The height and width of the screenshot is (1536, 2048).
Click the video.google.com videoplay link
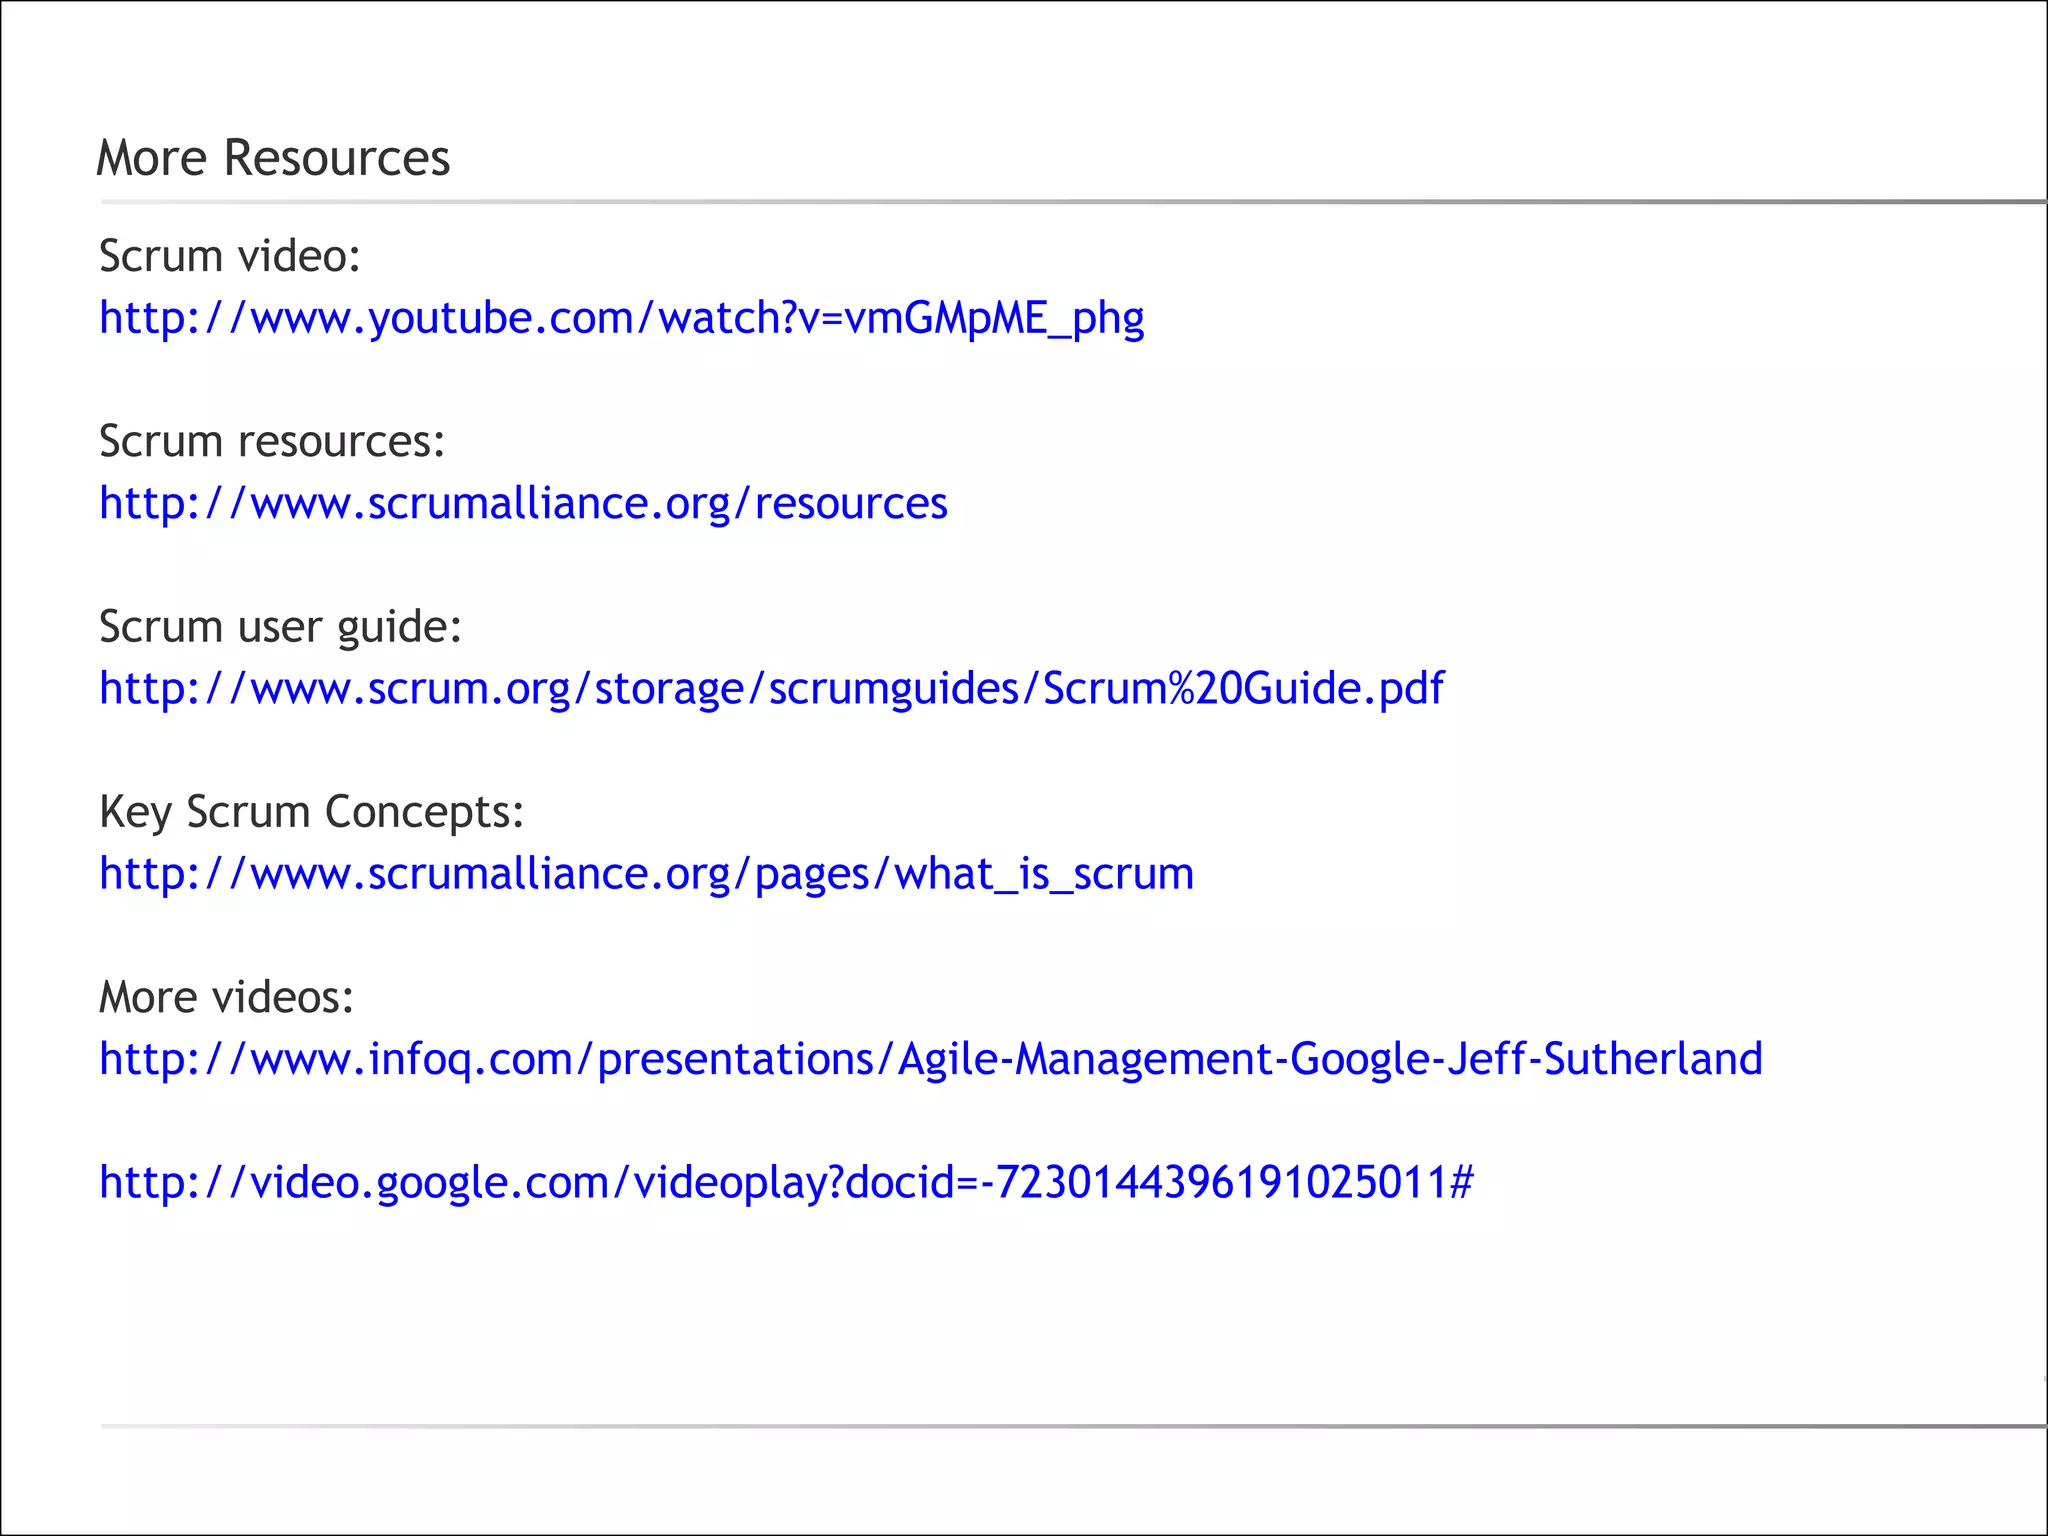tap(785, 1183)
